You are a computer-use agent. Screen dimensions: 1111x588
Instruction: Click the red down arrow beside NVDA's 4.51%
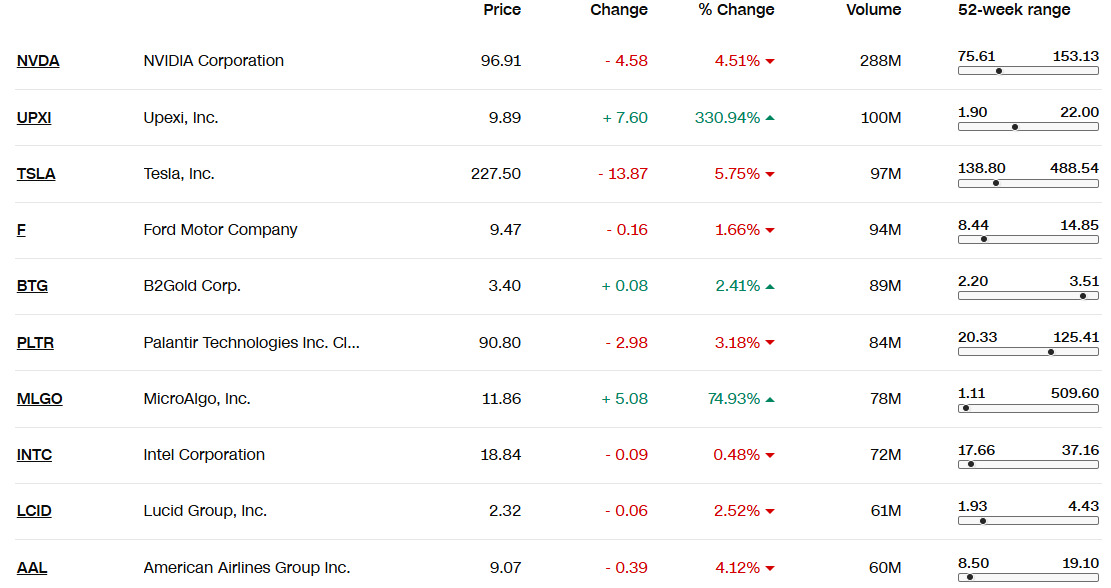pyautogui.click(x=770, y=62)
